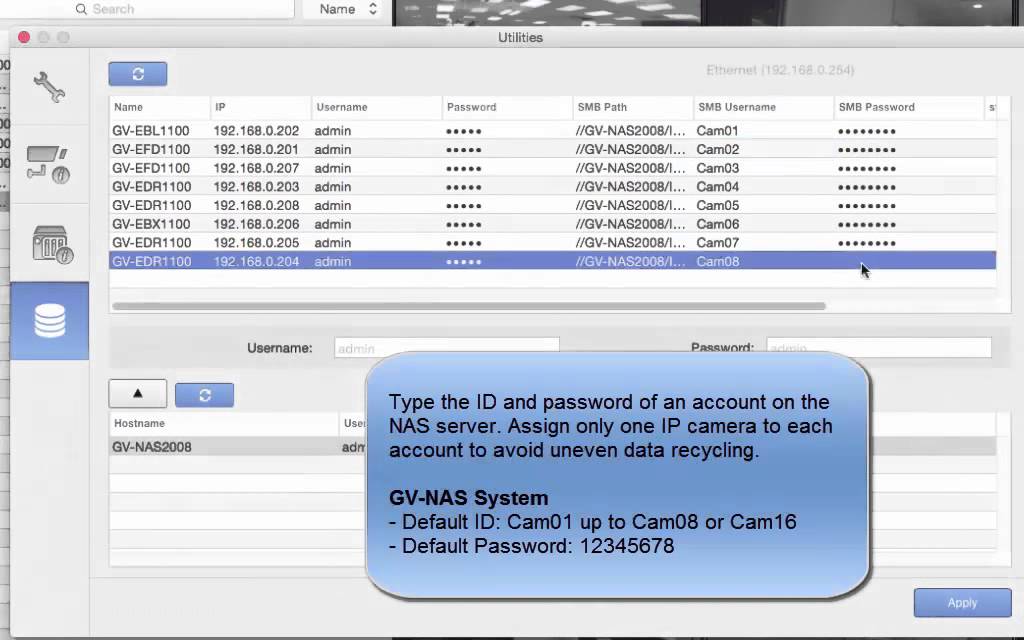Select the GV-EBL1100 camera row
Screen dimensions: 1024x640
(x=552, y=131)
